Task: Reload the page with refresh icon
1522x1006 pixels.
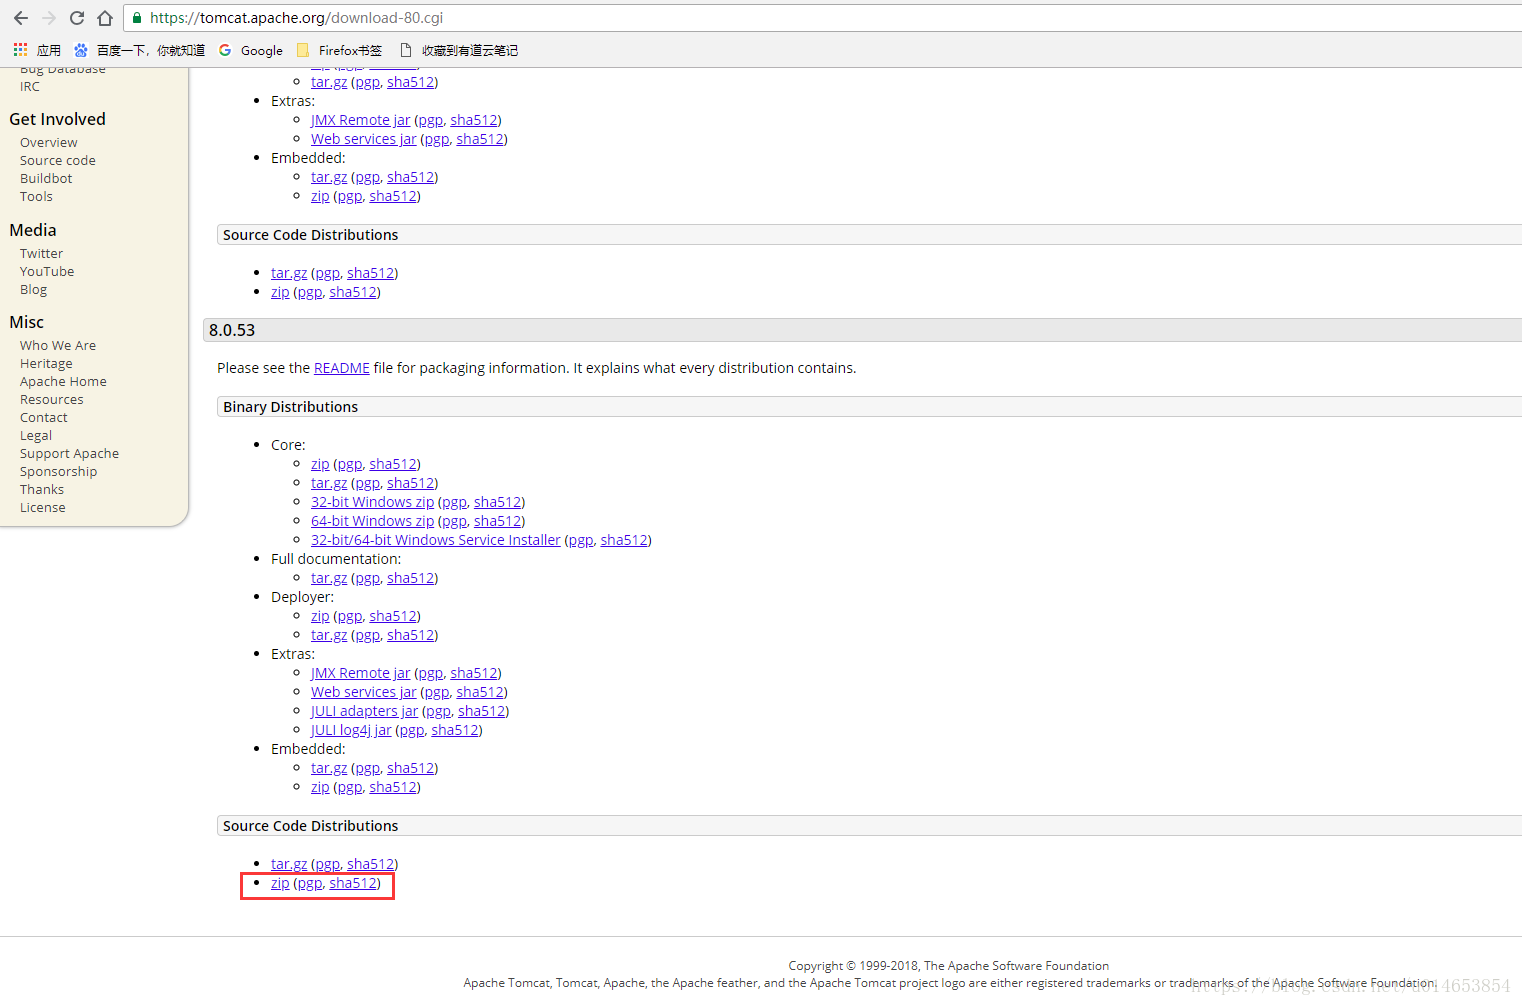Action: click(x=77, y=18)
